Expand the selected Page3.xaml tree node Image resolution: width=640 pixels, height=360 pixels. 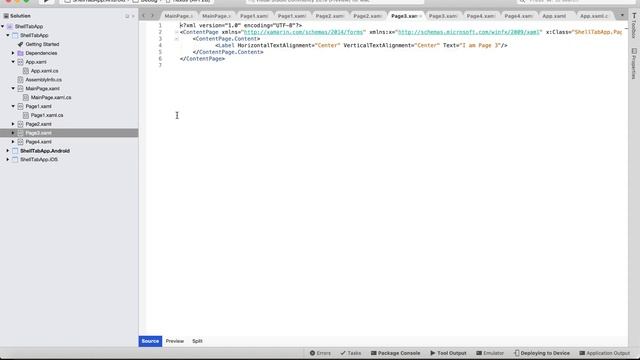[x=13, y=133]
